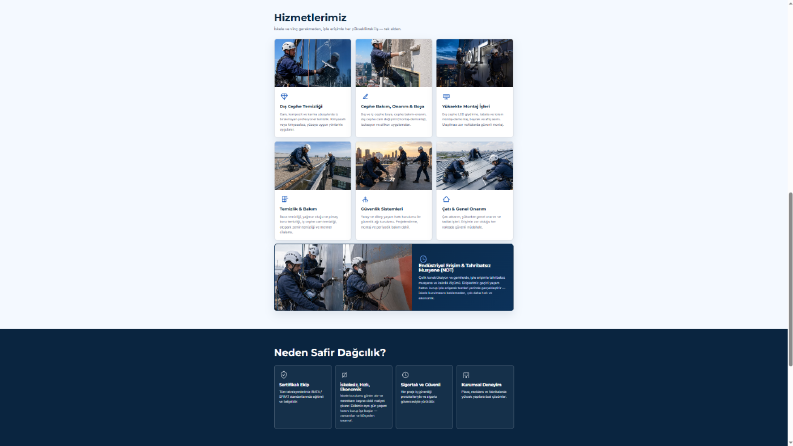
Task: Click the description paragraph of Güvenlik Sistemleri
Action: (391, 222)
